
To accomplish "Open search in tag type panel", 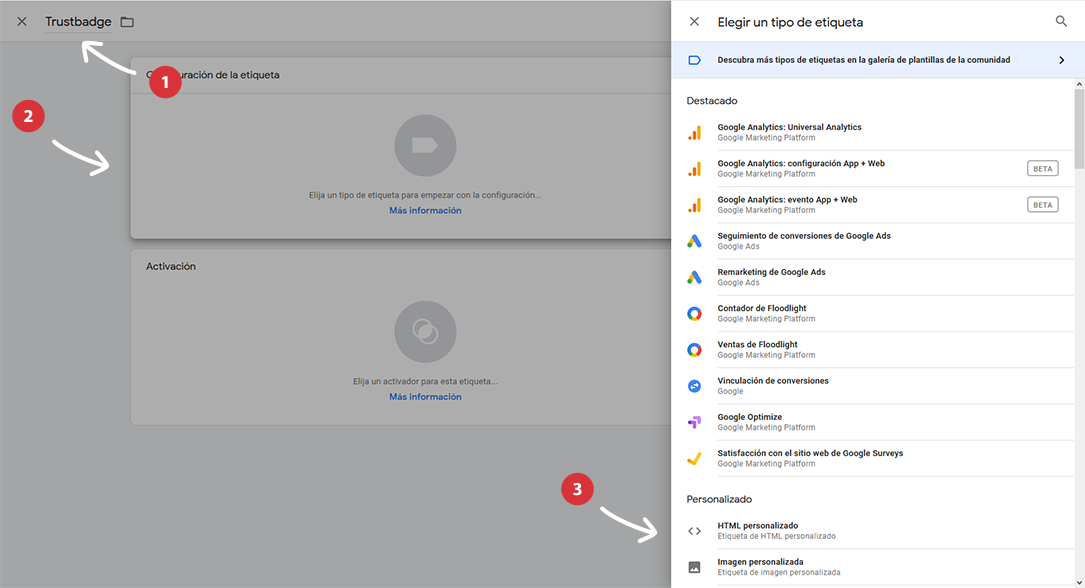I will (x=1061, y=21).
